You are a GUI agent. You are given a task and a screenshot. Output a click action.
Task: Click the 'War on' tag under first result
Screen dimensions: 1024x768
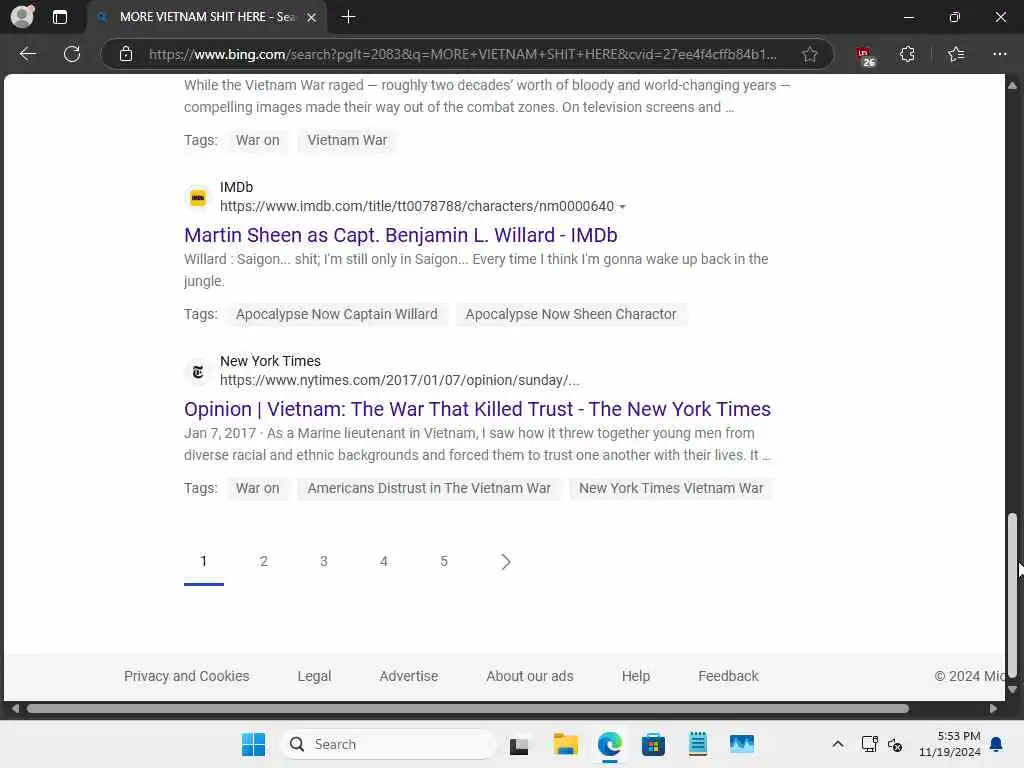257,140
